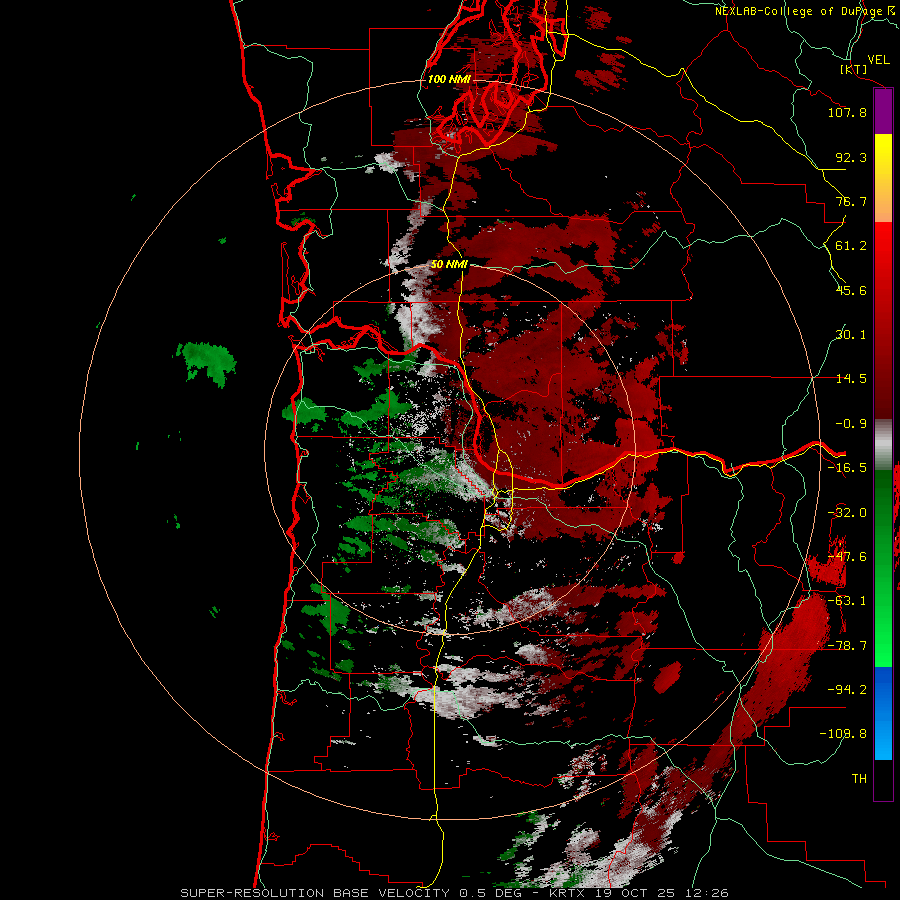The width and height of the screenshot is (900, 900).
Task: Click the VEL legend heading
Action: tap(878, 60)
